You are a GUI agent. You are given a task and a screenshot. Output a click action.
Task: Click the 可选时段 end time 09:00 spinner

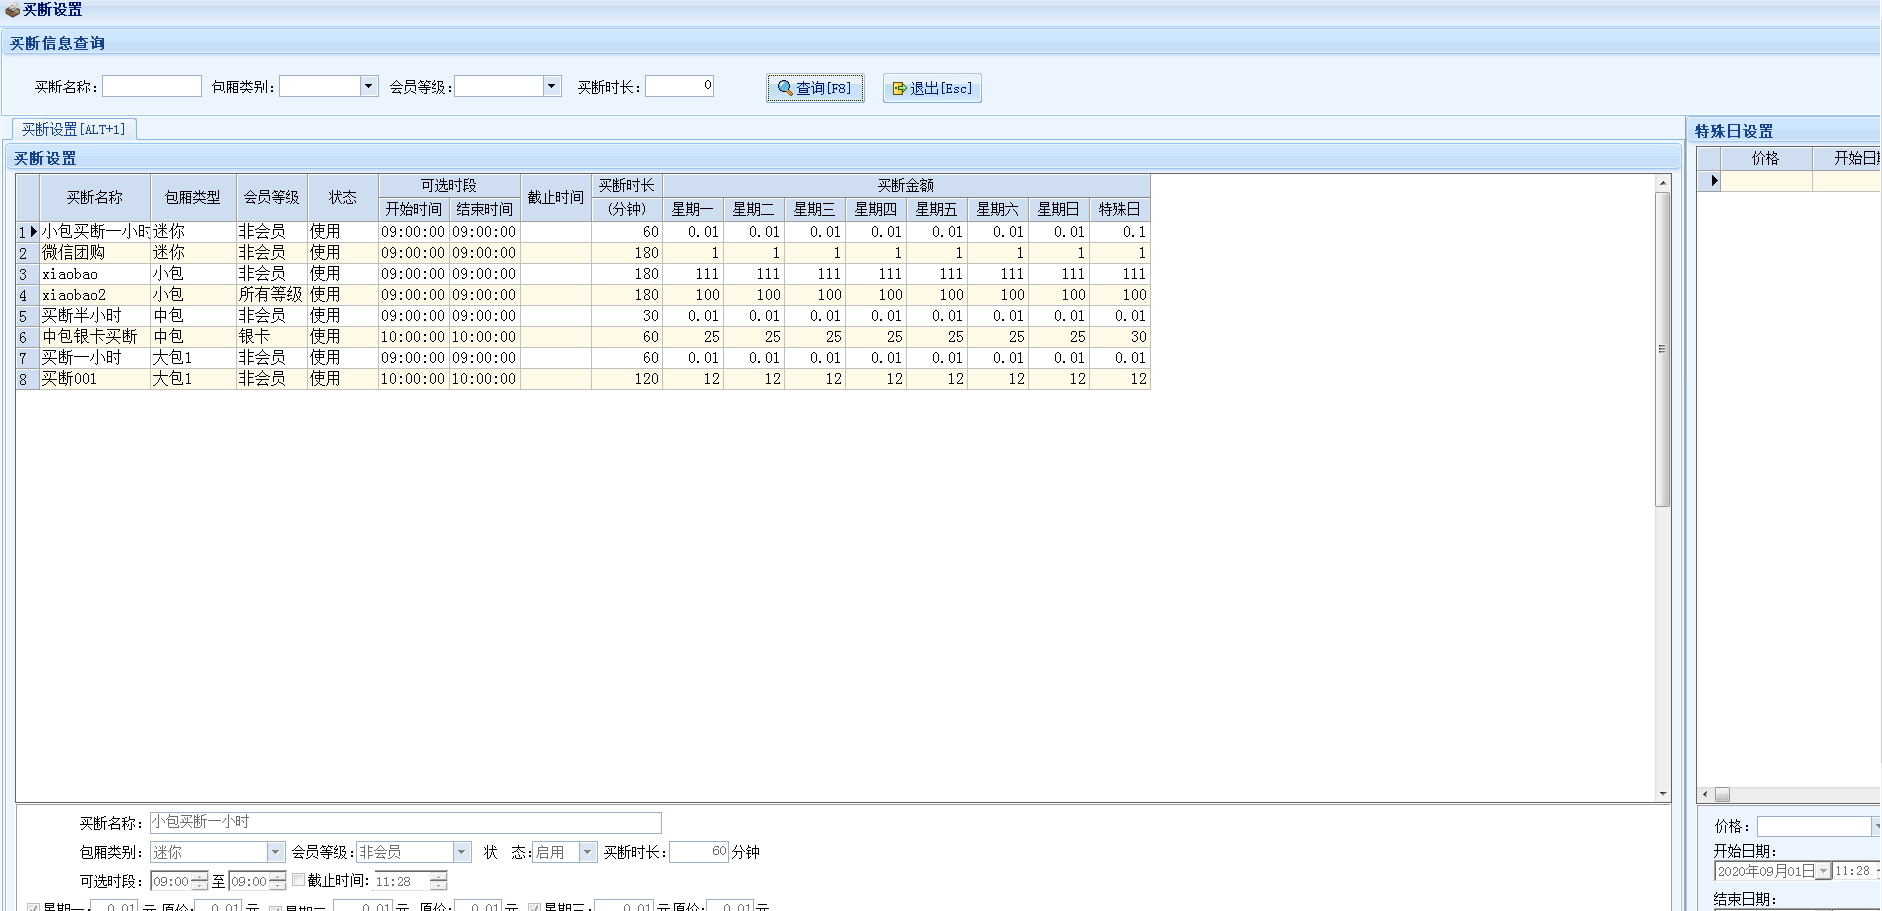[x=277, y=881]
